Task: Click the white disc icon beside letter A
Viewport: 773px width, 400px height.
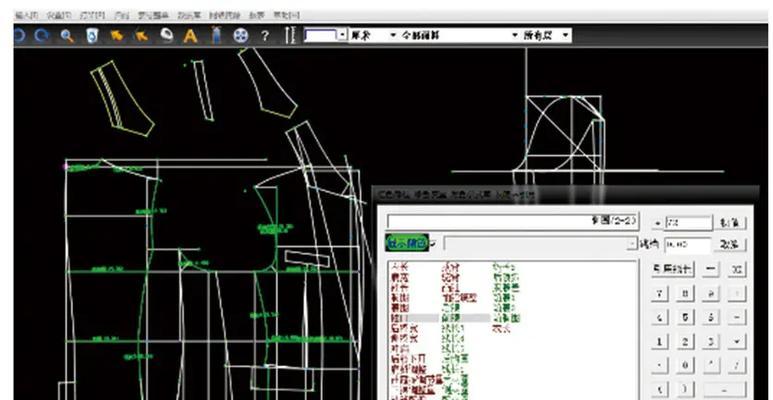Action: tap(167, 36)
